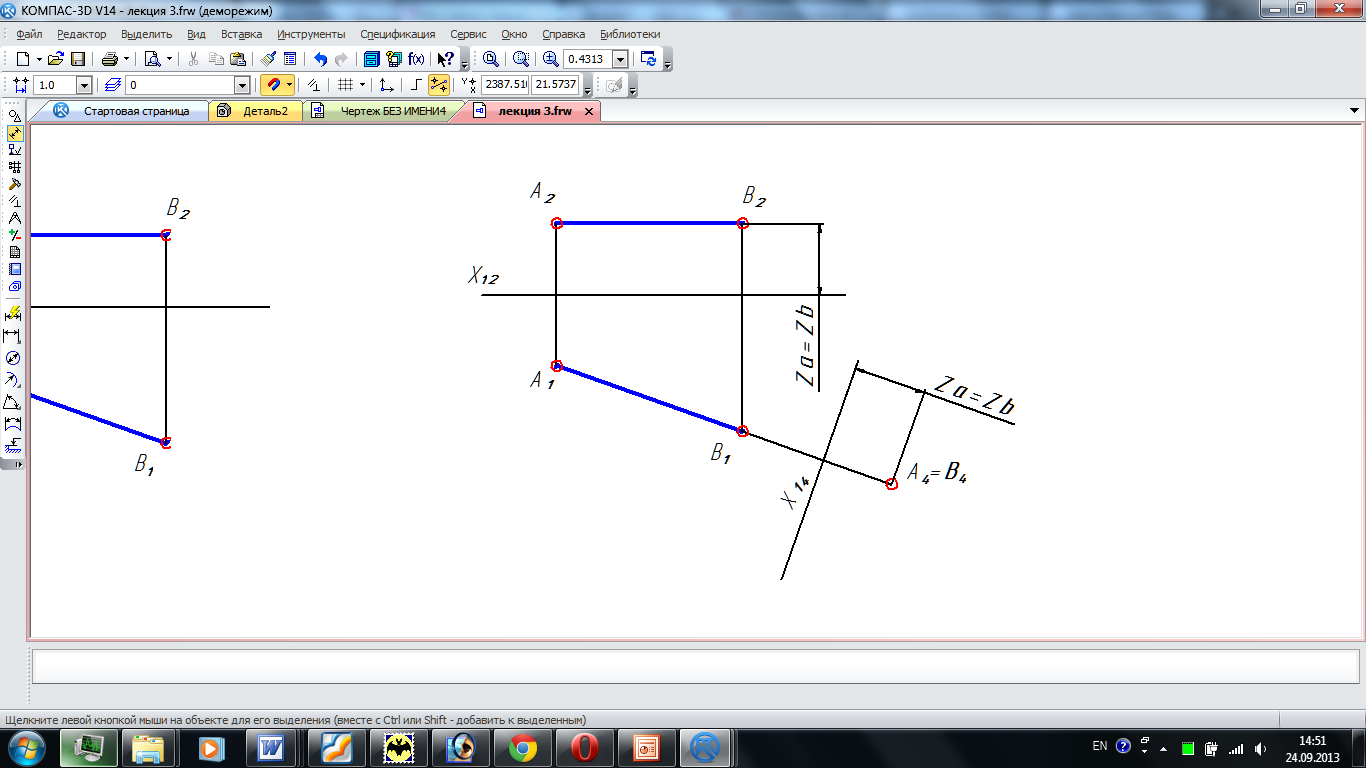Viewport: 1366px width, 768px height.
Task: Create a new document with the New icon
Action: [x=22, y=59]
